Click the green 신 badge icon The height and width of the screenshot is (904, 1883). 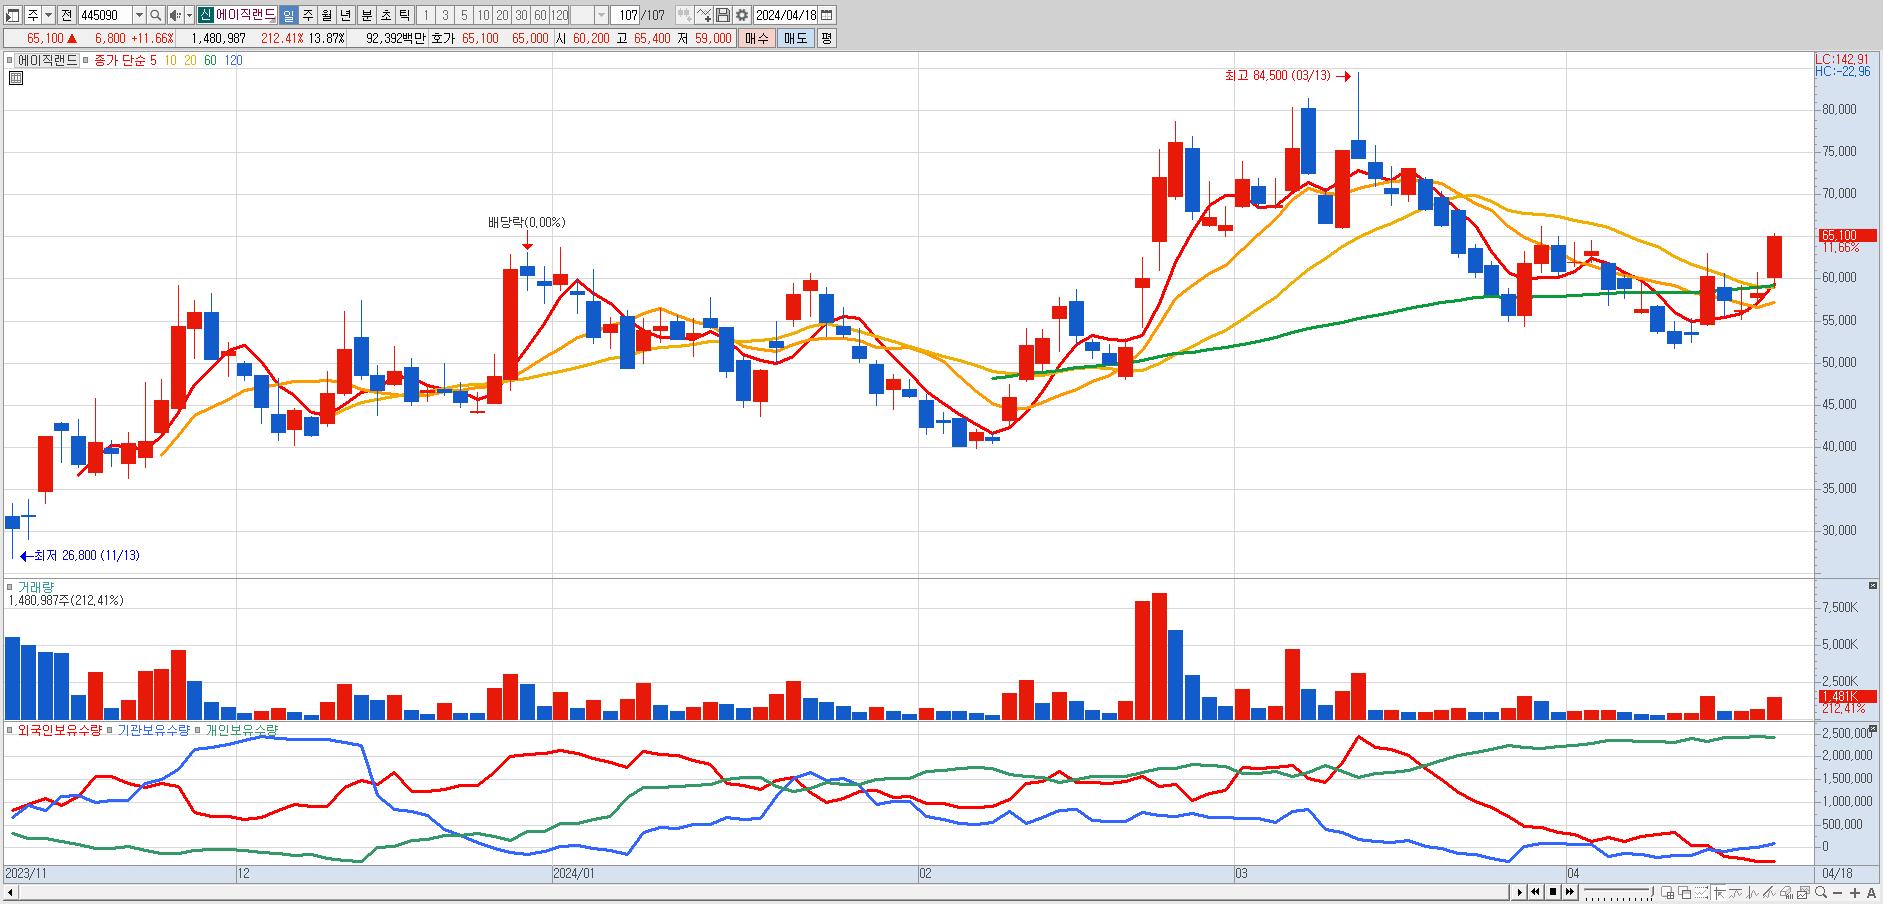coord(205,15)
